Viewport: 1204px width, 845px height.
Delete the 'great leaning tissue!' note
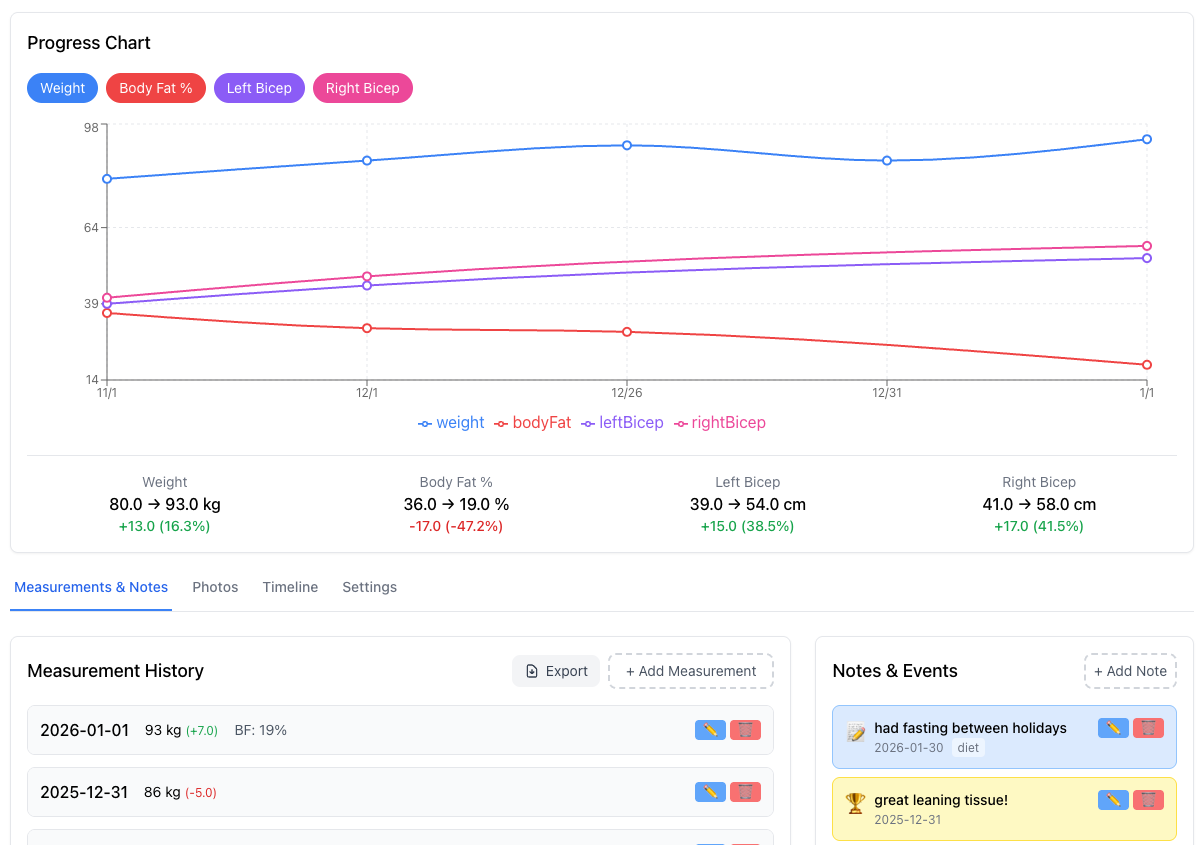click(1148, 800)
